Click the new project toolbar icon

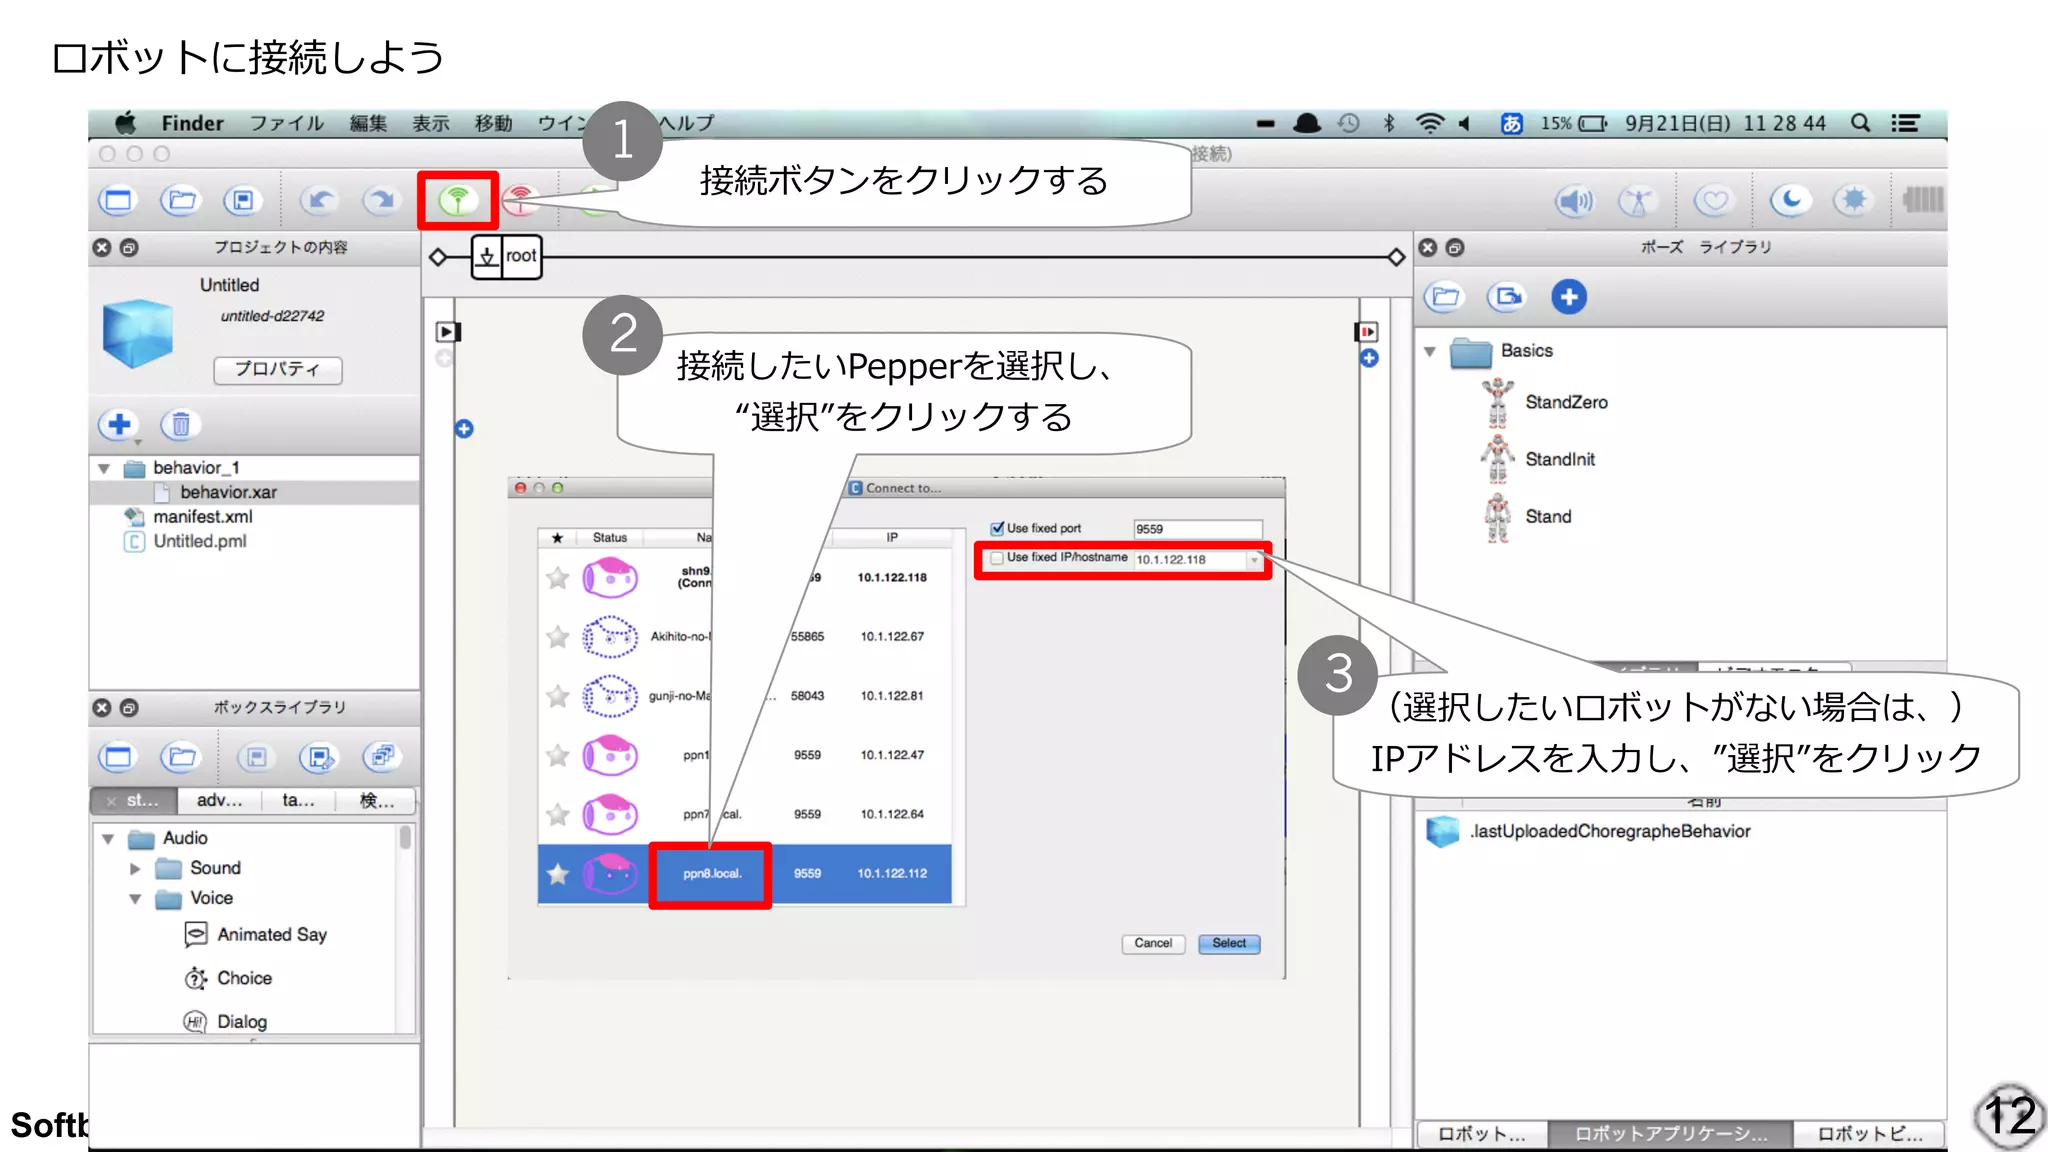point(119,201)
